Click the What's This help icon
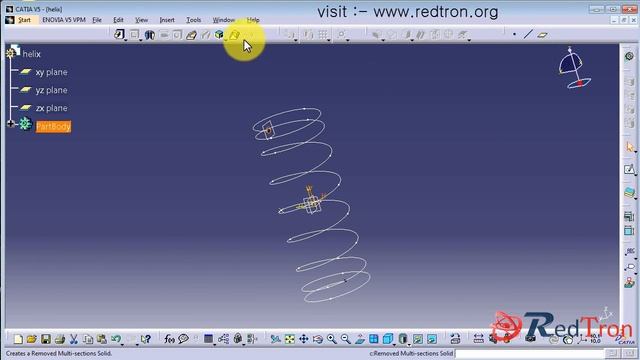Screen dimensions: 640x360 pyautogui.click(x=146, y=339)
